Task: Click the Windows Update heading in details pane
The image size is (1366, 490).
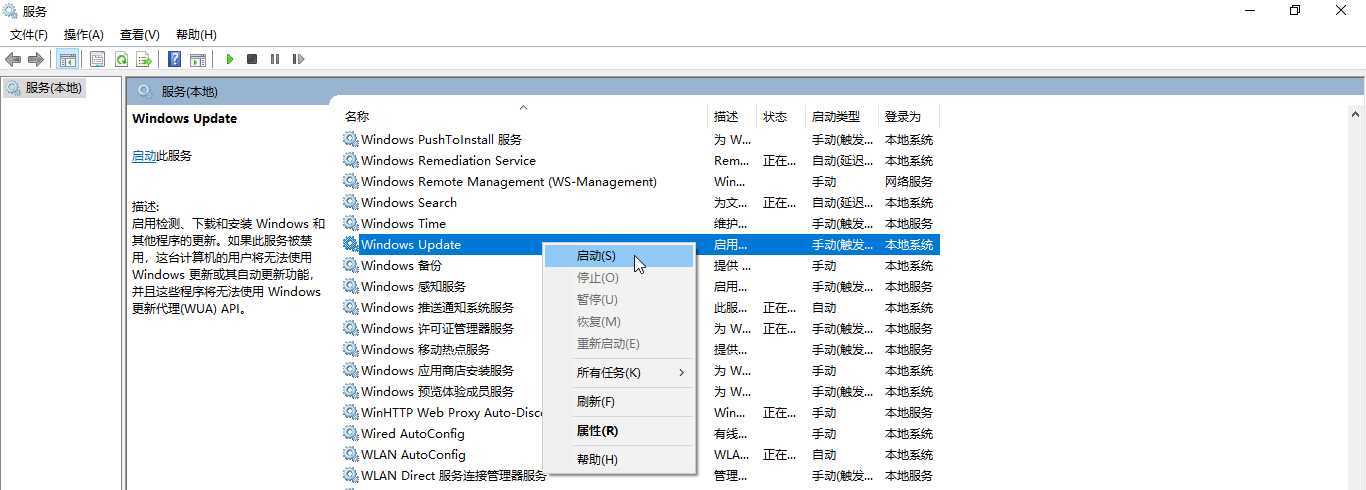Action: tap(184, 118)
